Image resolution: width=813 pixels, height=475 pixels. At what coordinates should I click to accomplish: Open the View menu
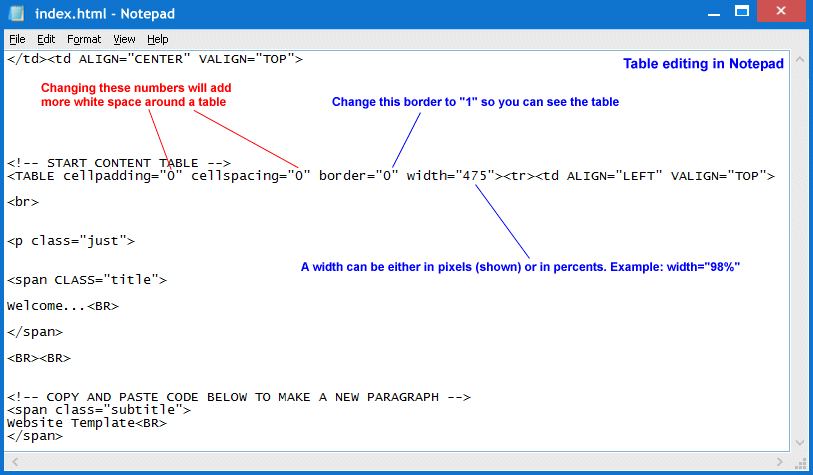[x=124, y=39]
